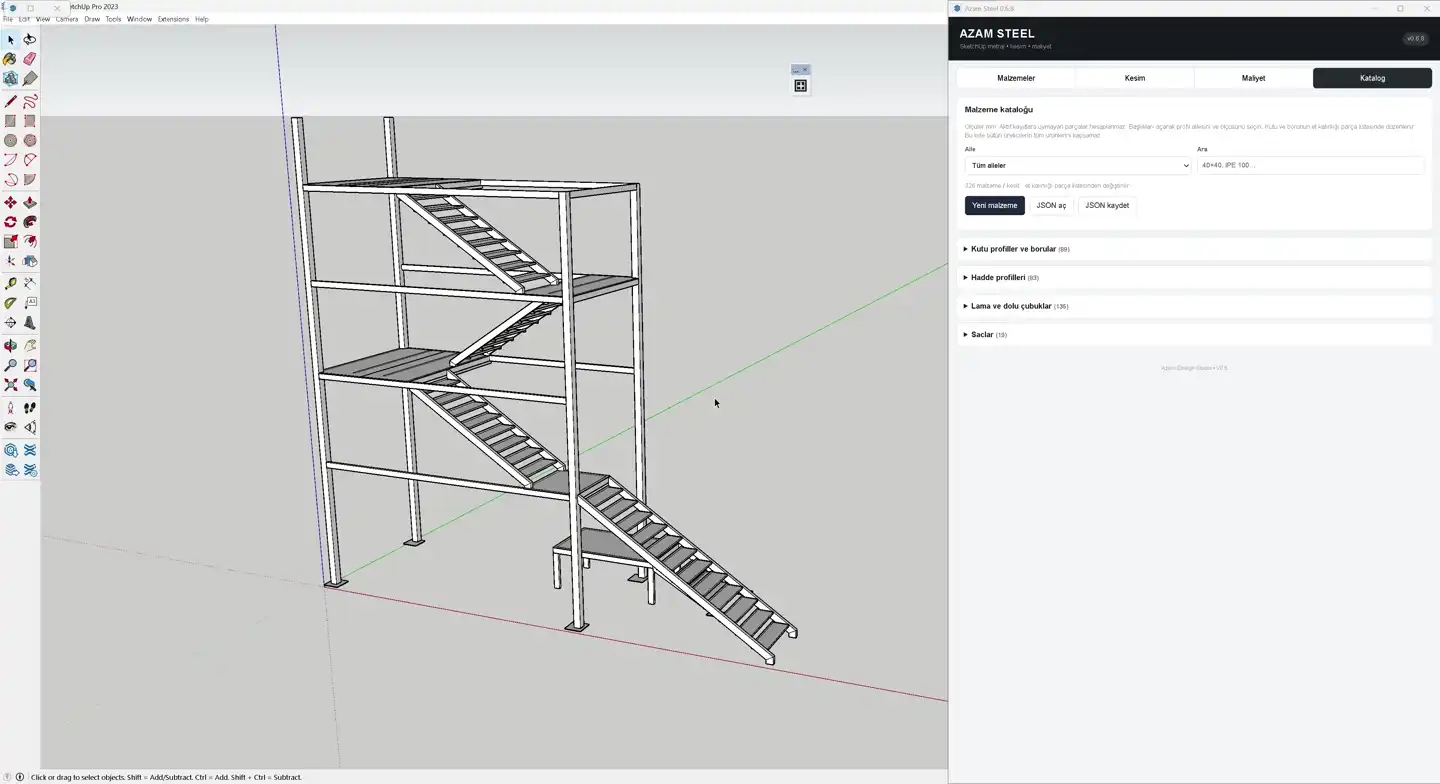This screenshot has width=1440, height=784.
Task: Activate the Move tool
Action: coord(10,203)
